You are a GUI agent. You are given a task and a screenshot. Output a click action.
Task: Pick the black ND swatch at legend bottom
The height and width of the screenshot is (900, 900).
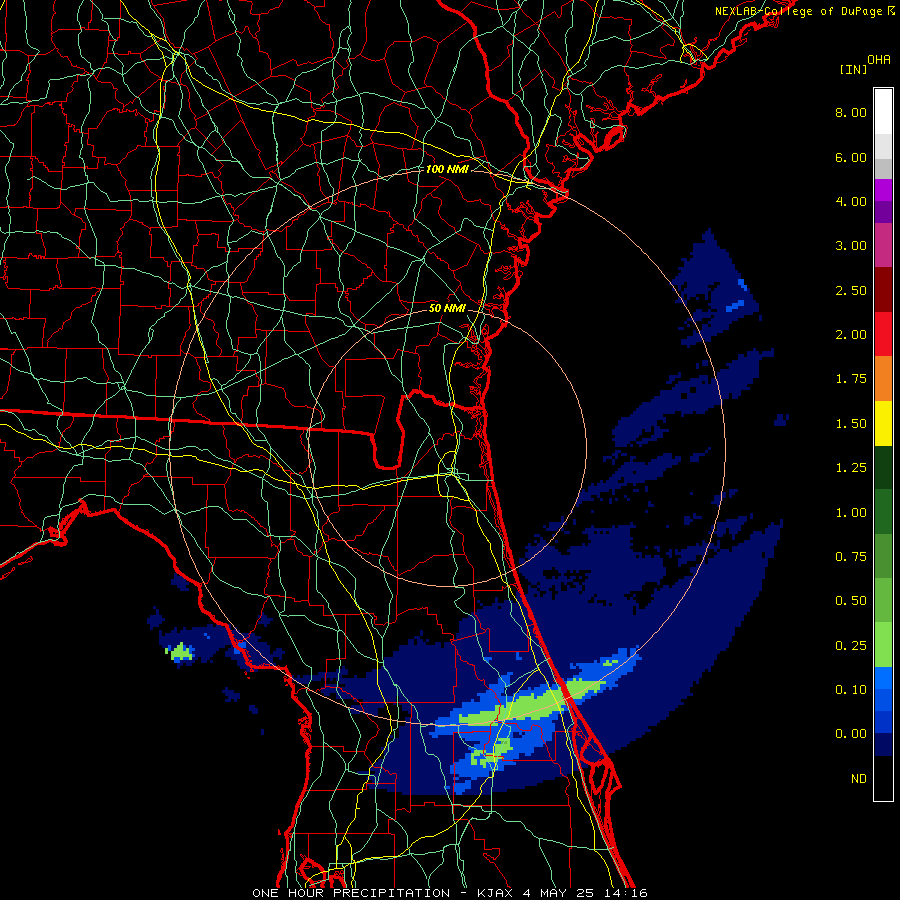[883, 778]
